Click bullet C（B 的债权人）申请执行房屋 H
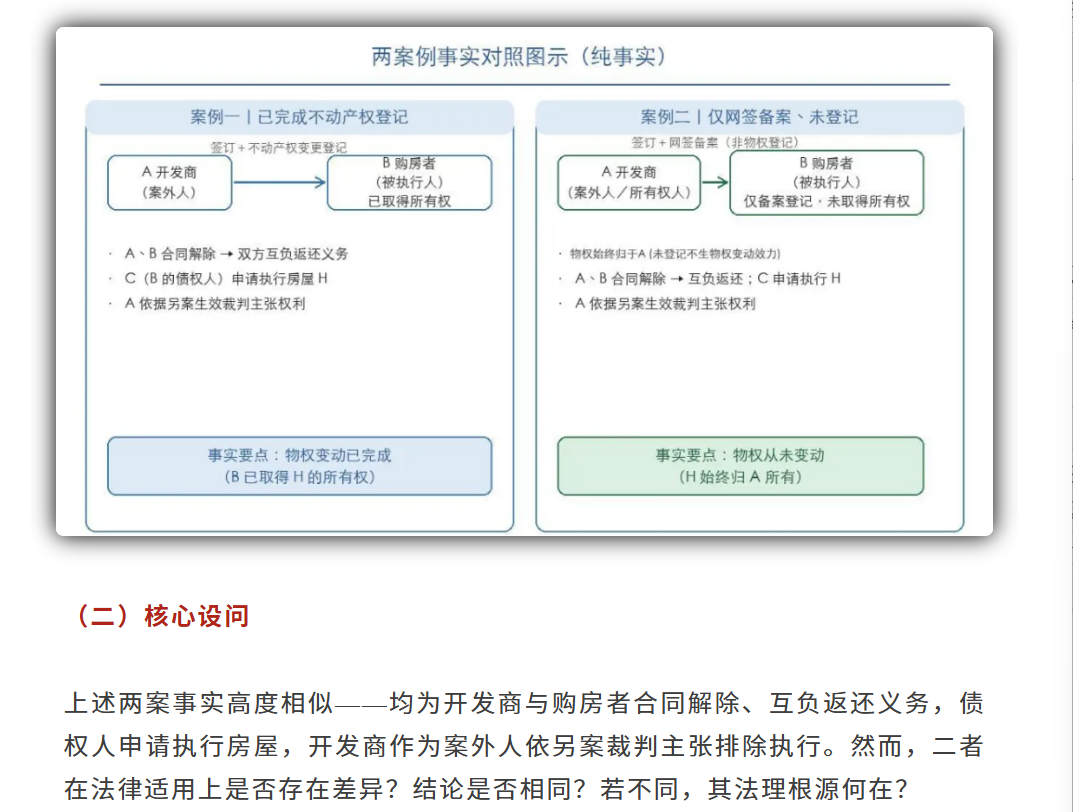 (x=226, y=278)
